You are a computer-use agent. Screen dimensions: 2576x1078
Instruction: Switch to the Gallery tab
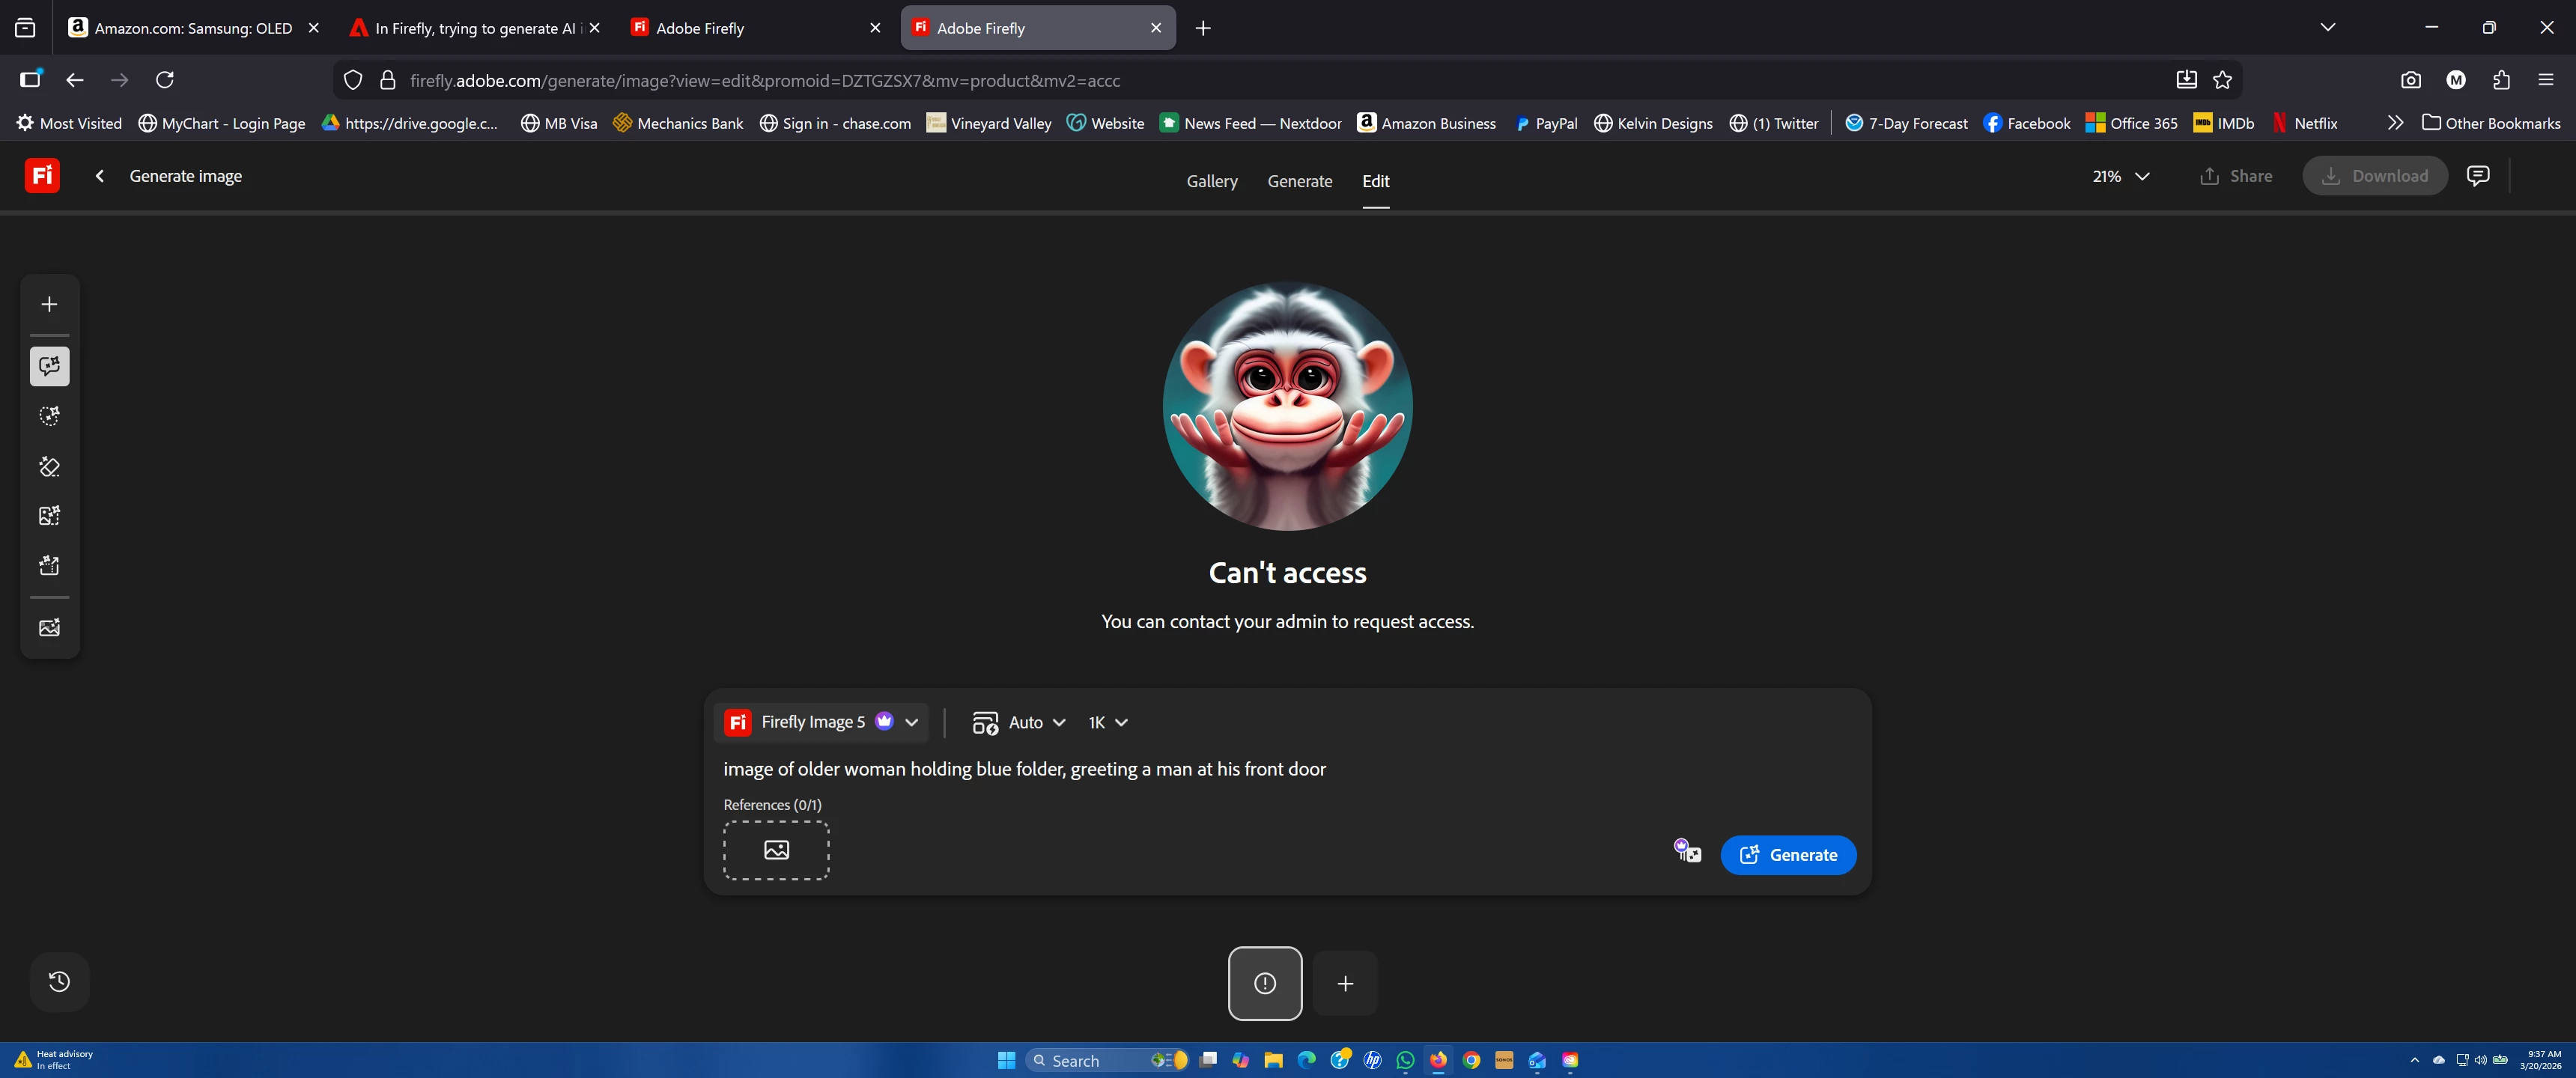tap(1211, 181)
